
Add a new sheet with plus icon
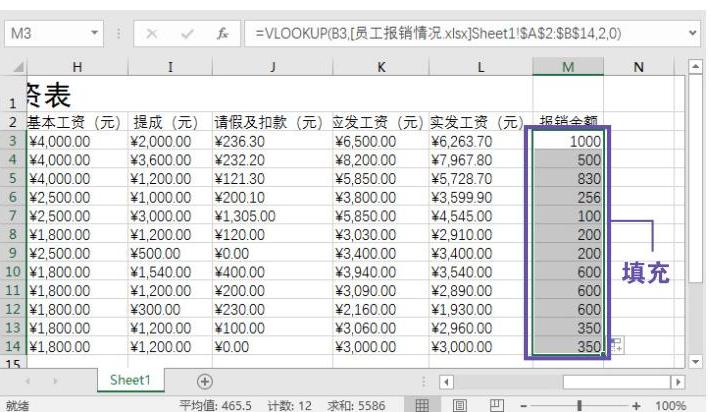click(205, 381)
